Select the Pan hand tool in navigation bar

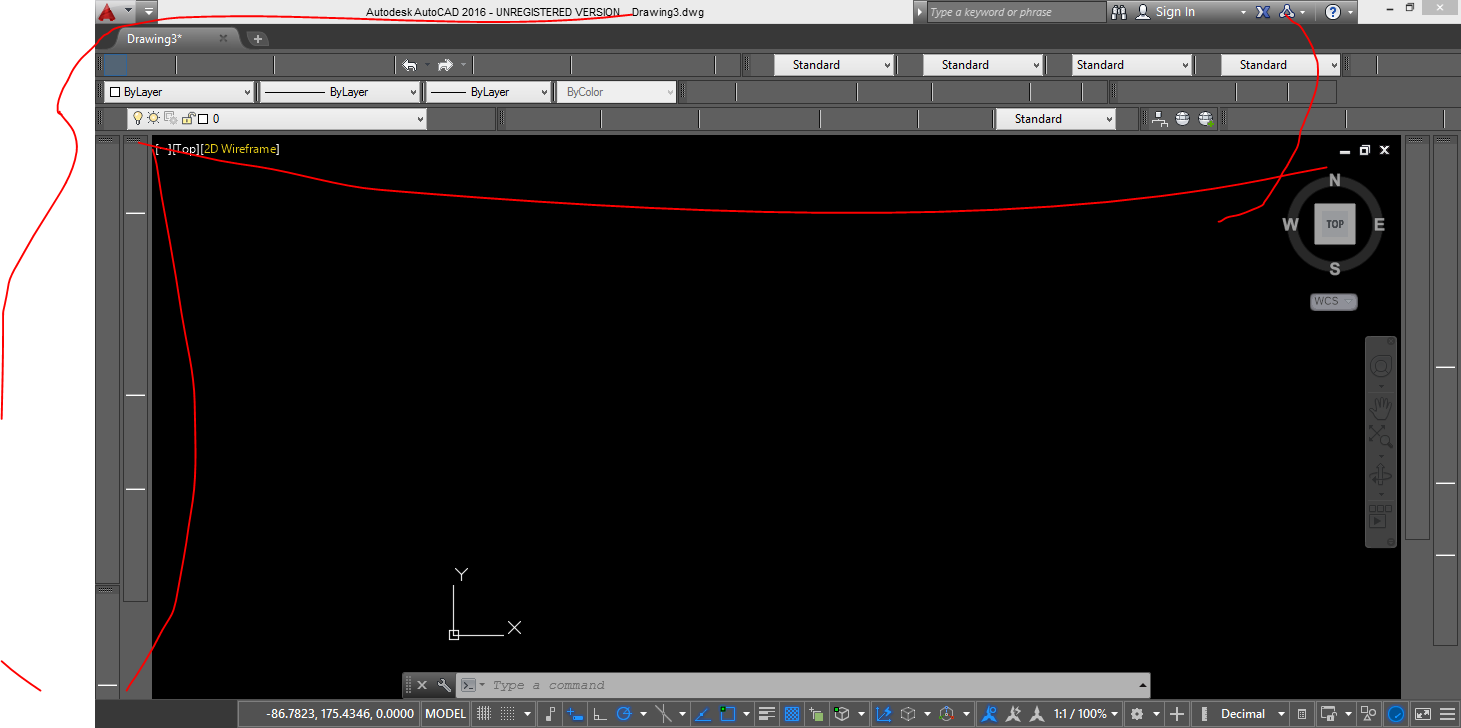(x=1381, y=407)
